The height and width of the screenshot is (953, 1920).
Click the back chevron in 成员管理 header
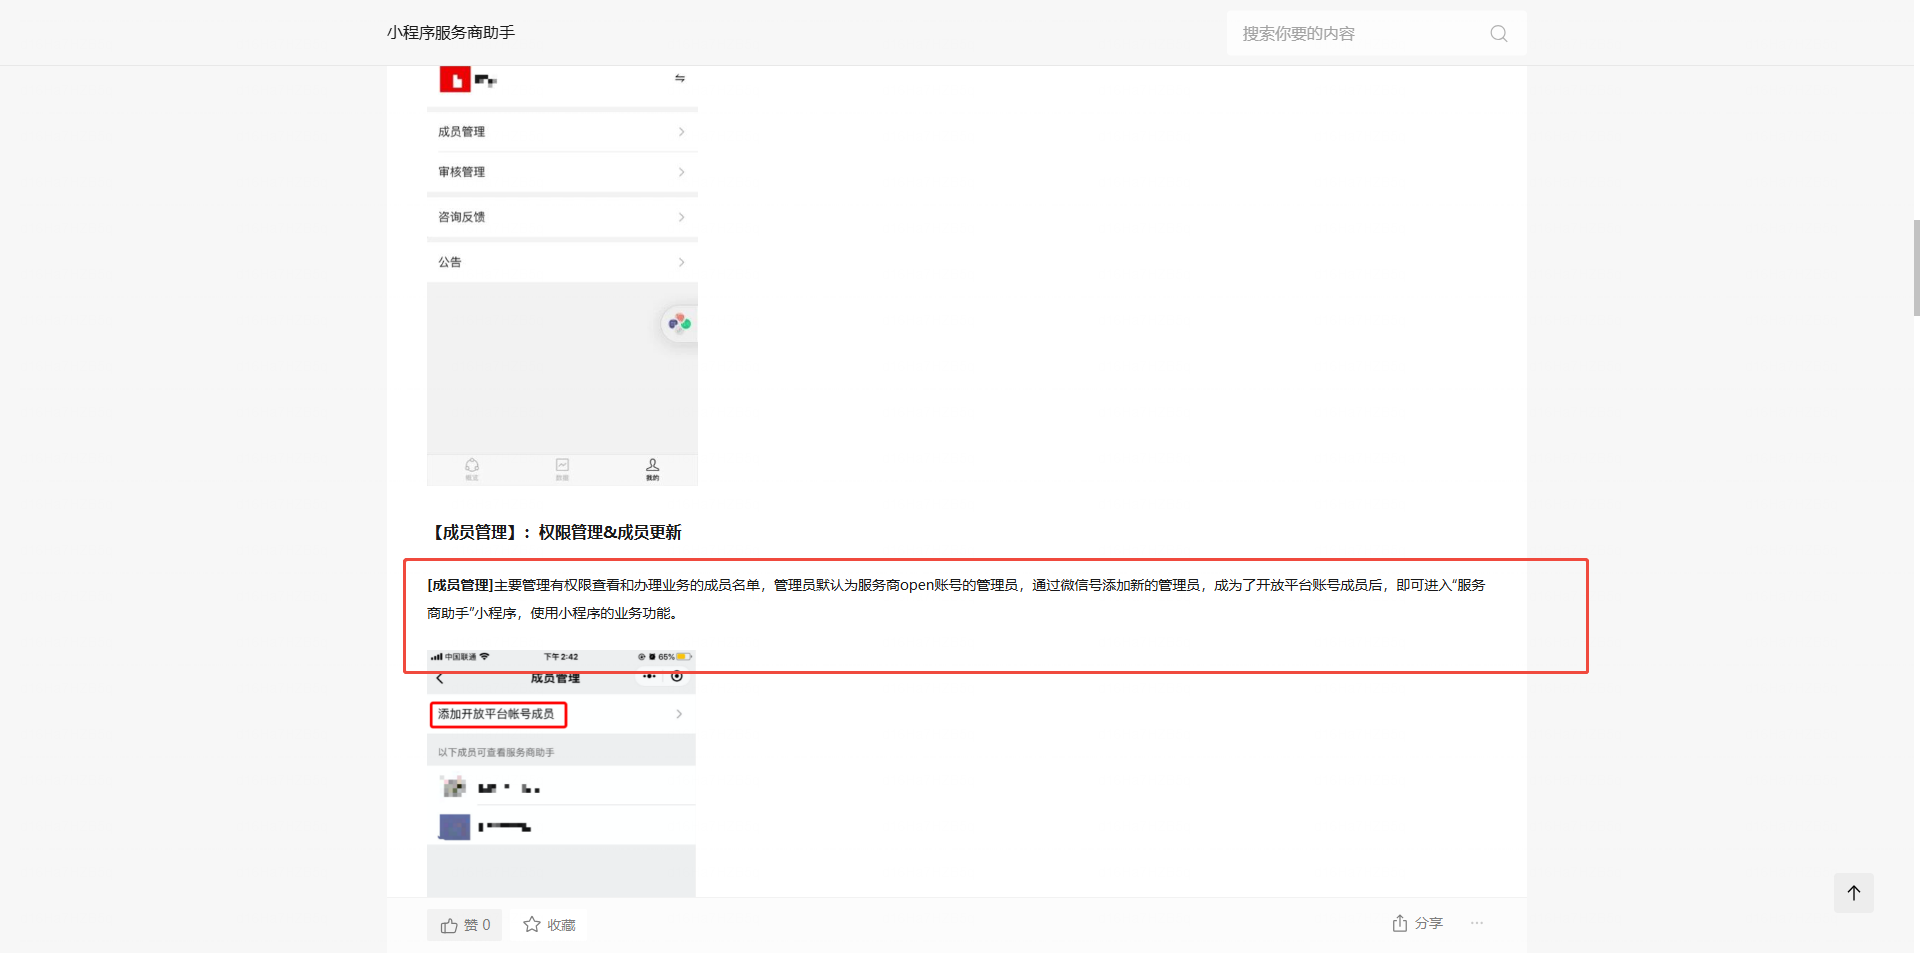point(440,678)
